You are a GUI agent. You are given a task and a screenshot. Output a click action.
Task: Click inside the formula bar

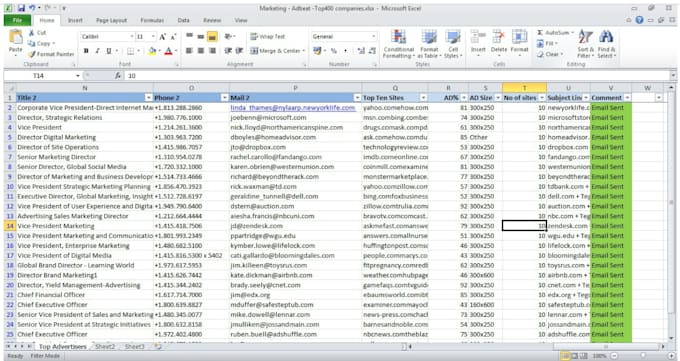[x=397, y=76]
